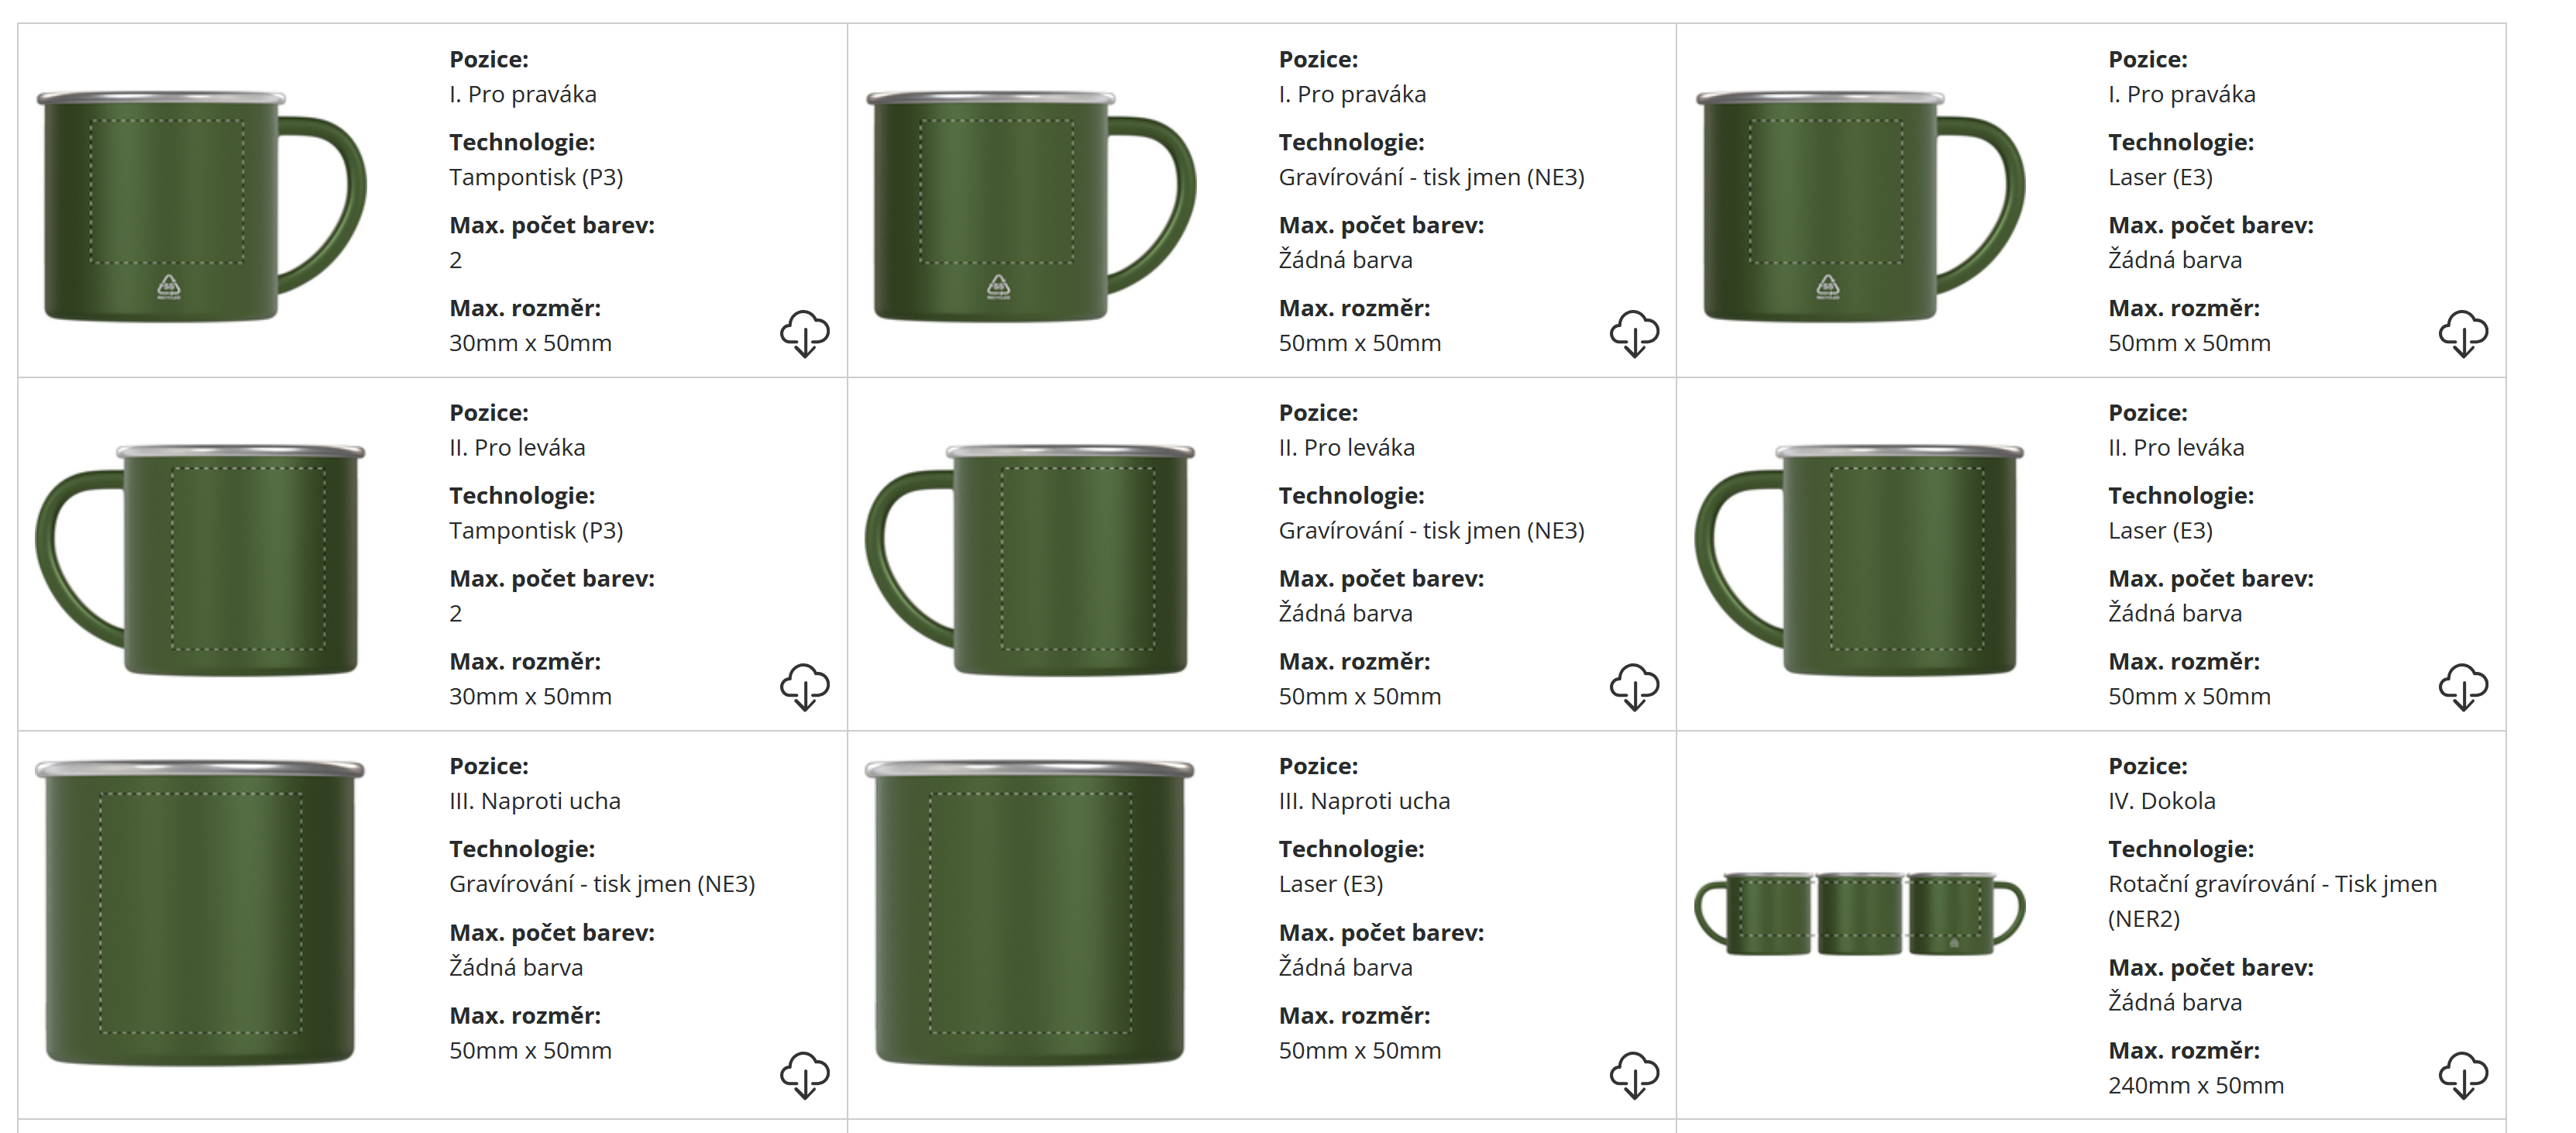Download template for Pro praváka Tampontisk (P3)
This screenshot has height=1133, width=2576.
pyautogui.click(x=804, y=333)
